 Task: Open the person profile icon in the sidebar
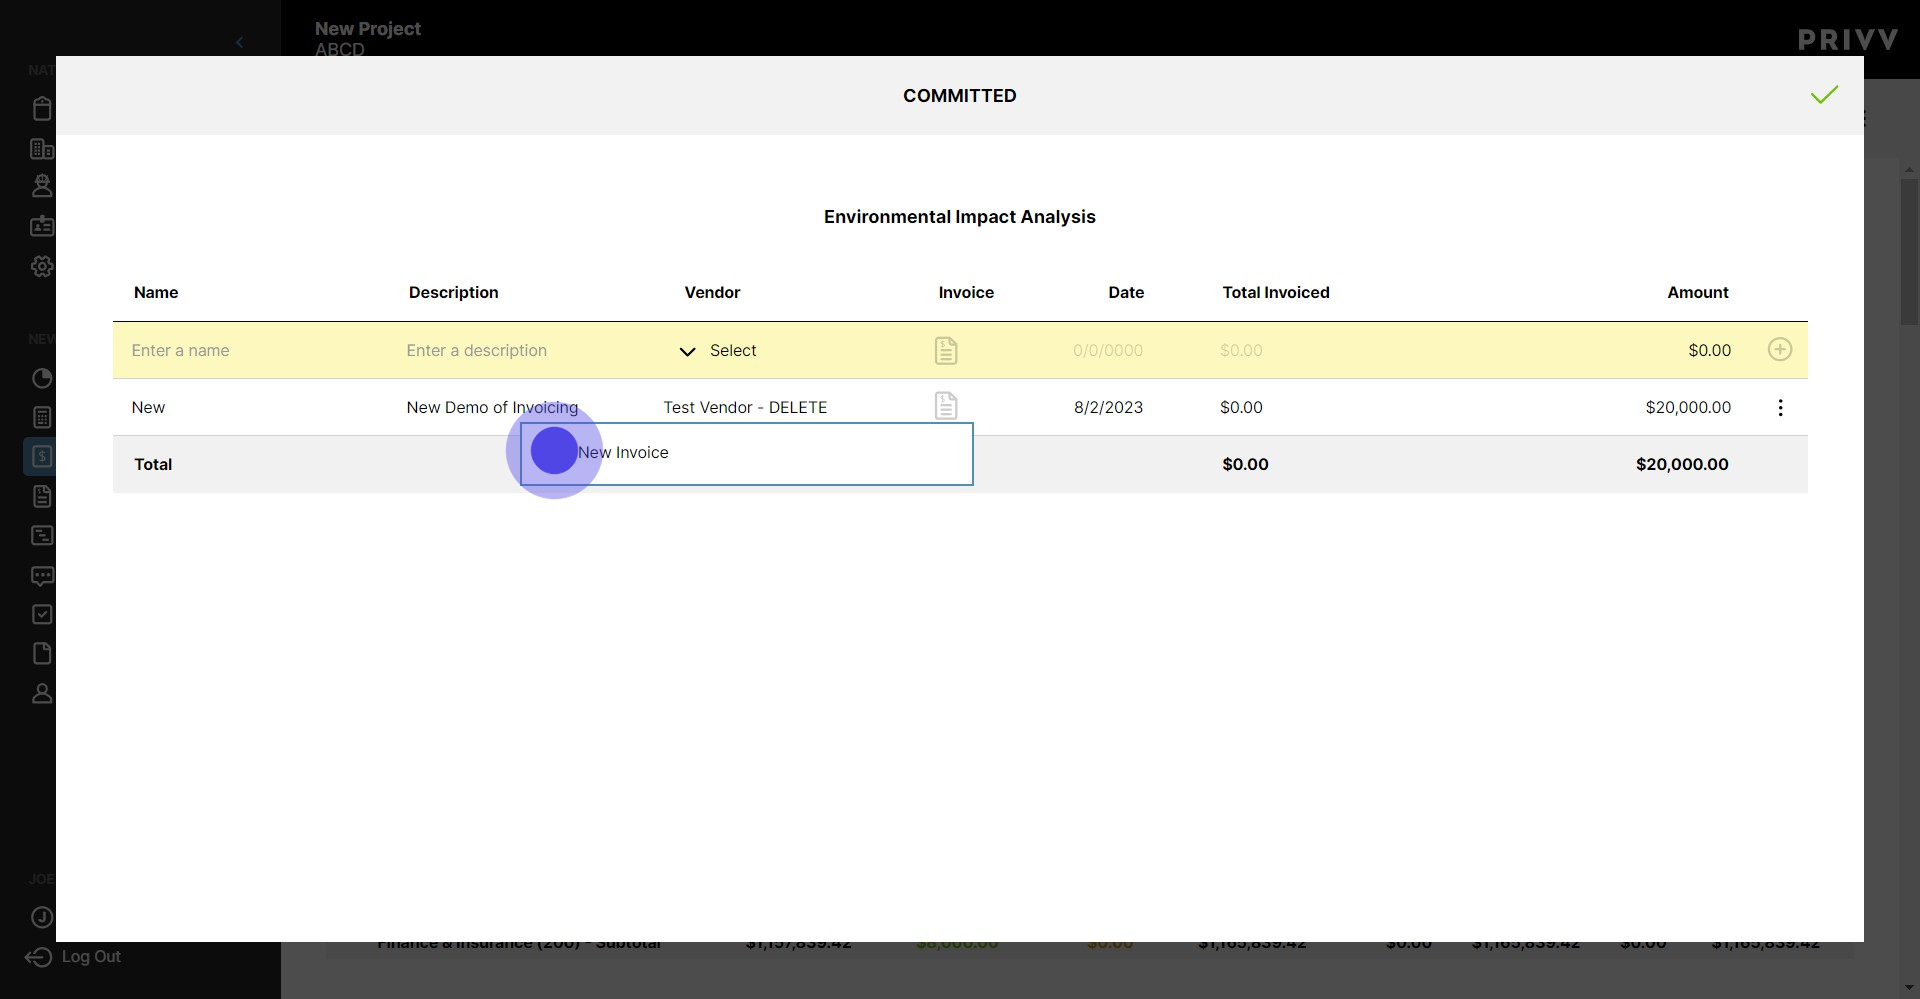(42, 693)
